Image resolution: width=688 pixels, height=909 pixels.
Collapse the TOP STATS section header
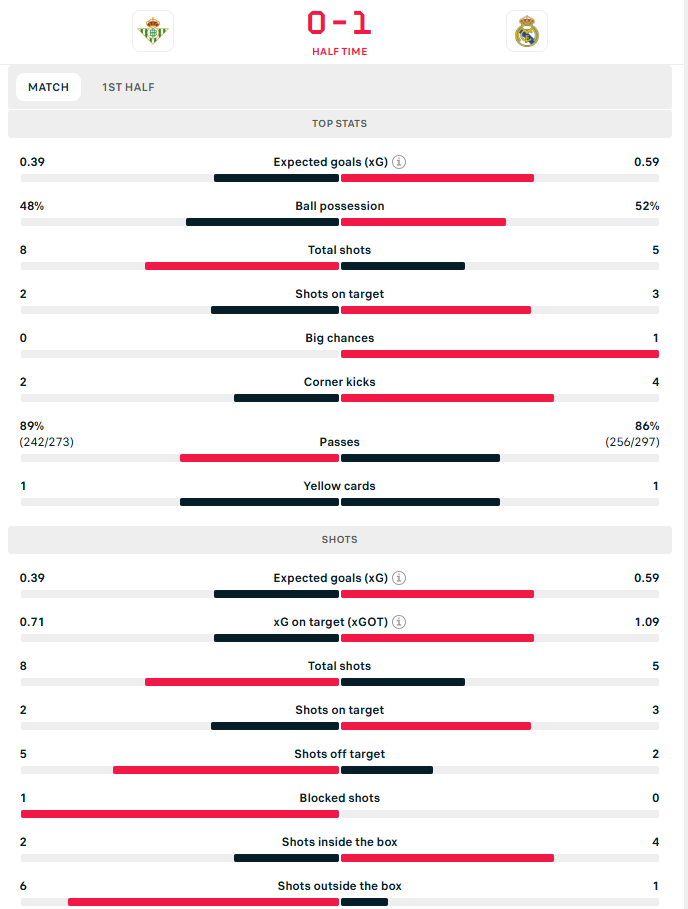[x=340, y=124]
